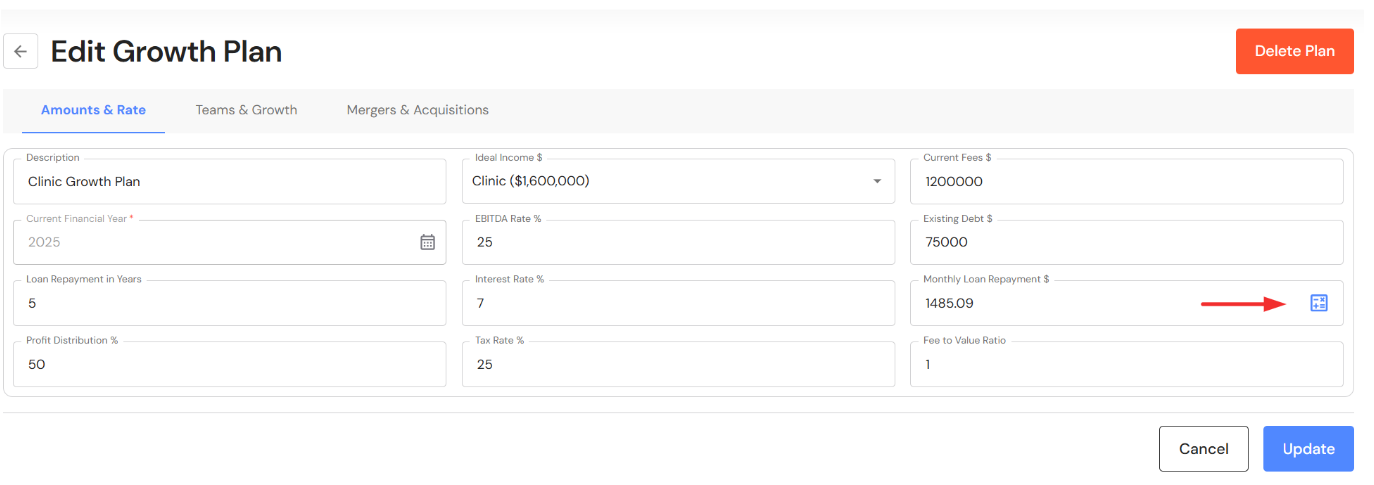Viewport: 1374px width, 485px height.
Task: Click the Cancel button
Action: pos(1203,449)
